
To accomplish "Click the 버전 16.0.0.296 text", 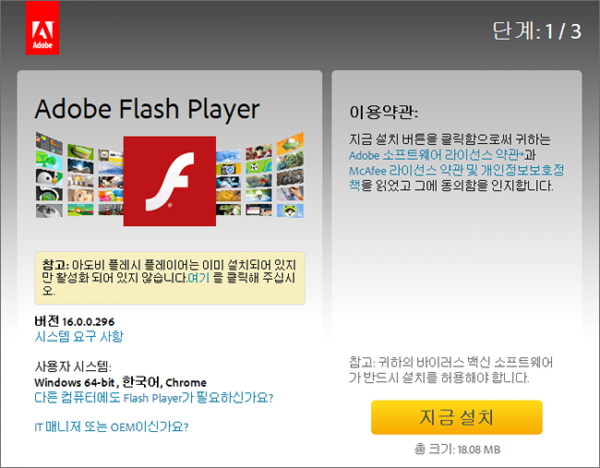I will (x=75, y=321).
